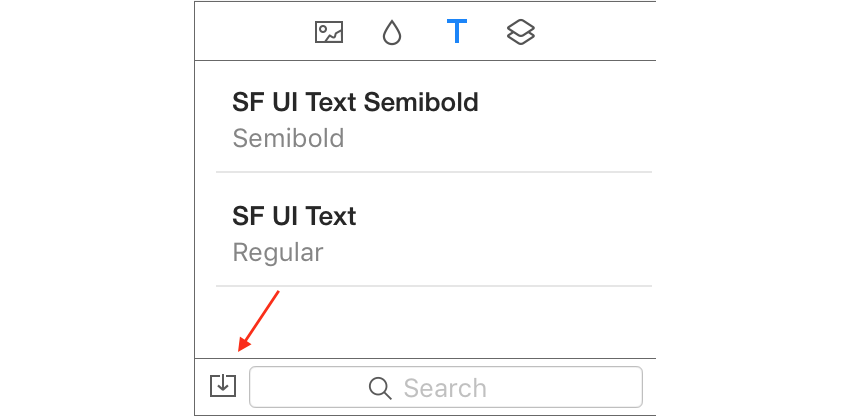Click the gray Regular weight label
Screen dimensions: 850x416
tap(278, 253)
